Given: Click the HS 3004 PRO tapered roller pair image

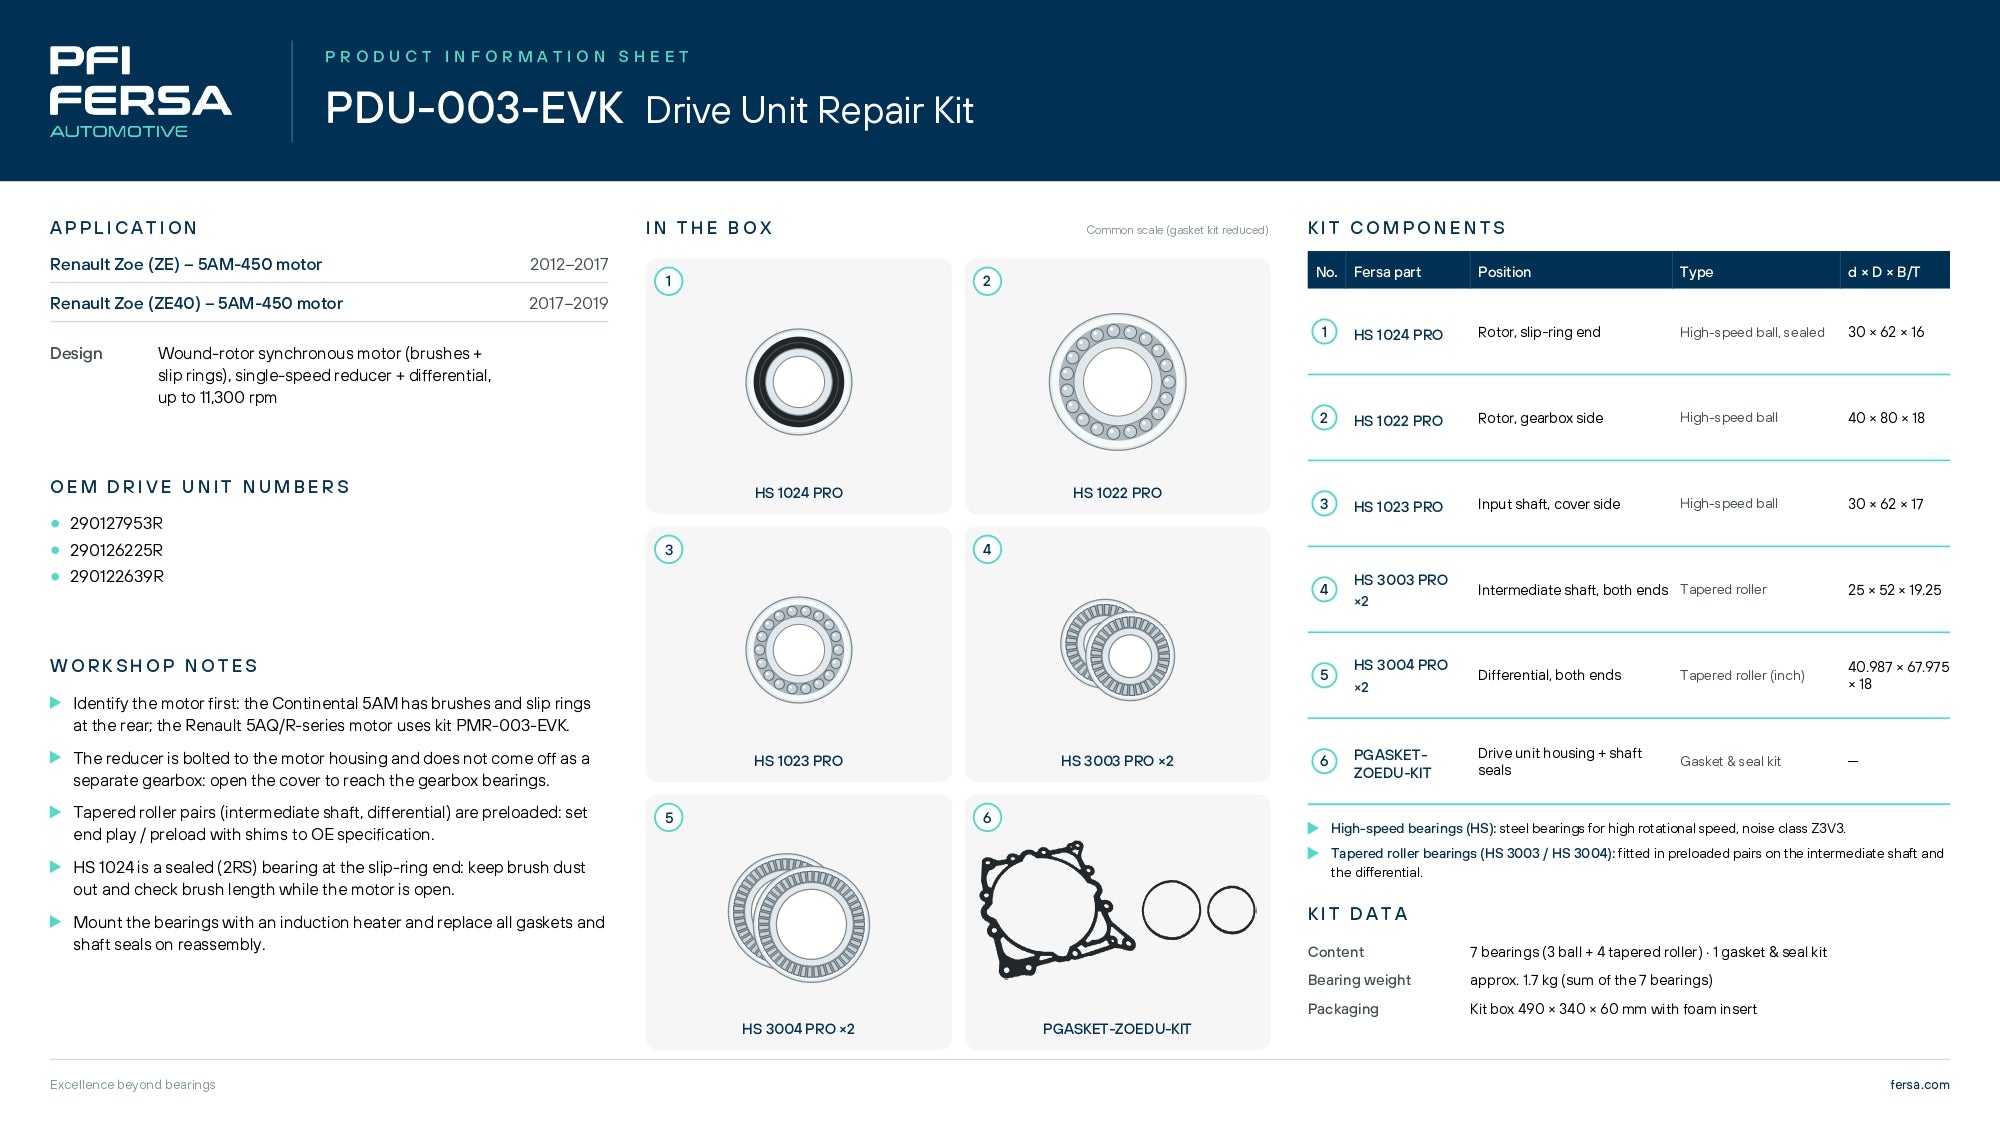Looking at the screenshot, I should click(799, 918).
